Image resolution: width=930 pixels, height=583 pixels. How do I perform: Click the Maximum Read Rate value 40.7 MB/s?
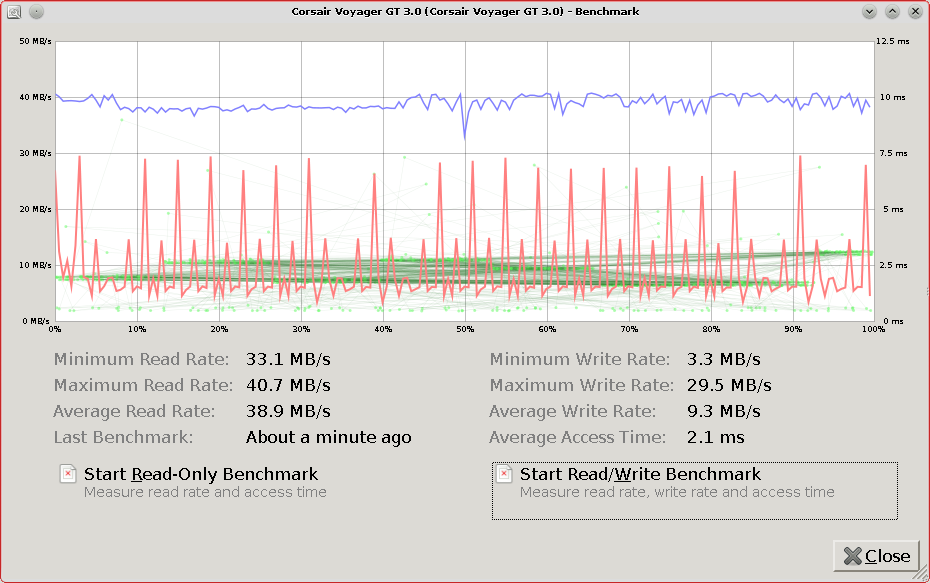[288, 386]
